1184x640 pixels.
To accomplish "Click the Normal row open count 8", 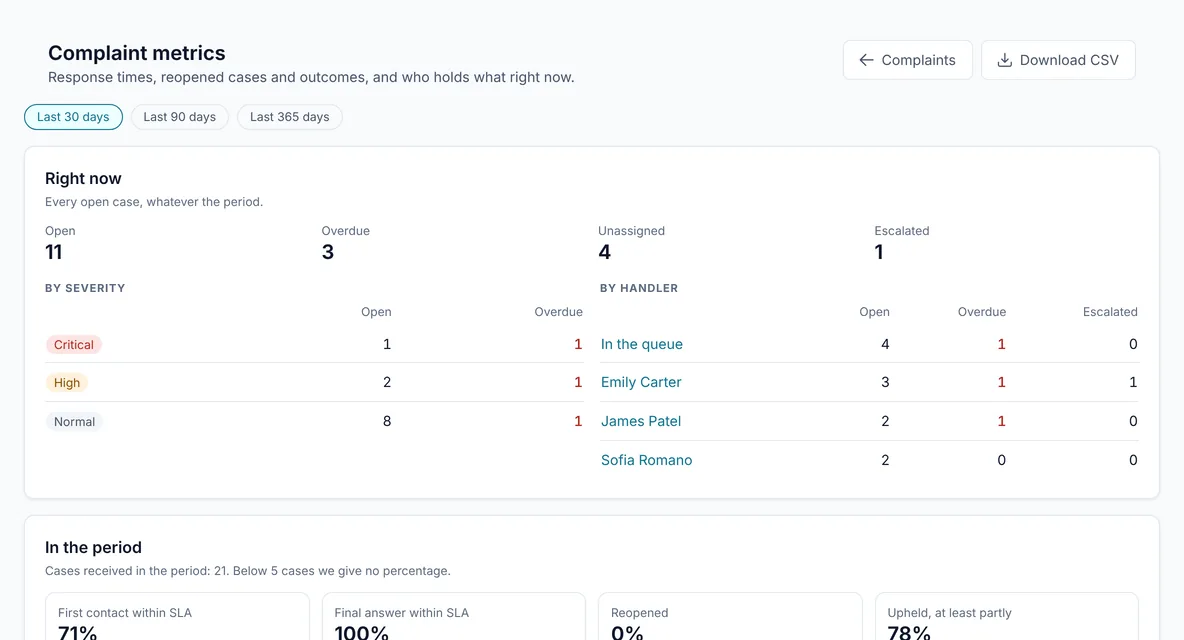I will pos(387,421).
